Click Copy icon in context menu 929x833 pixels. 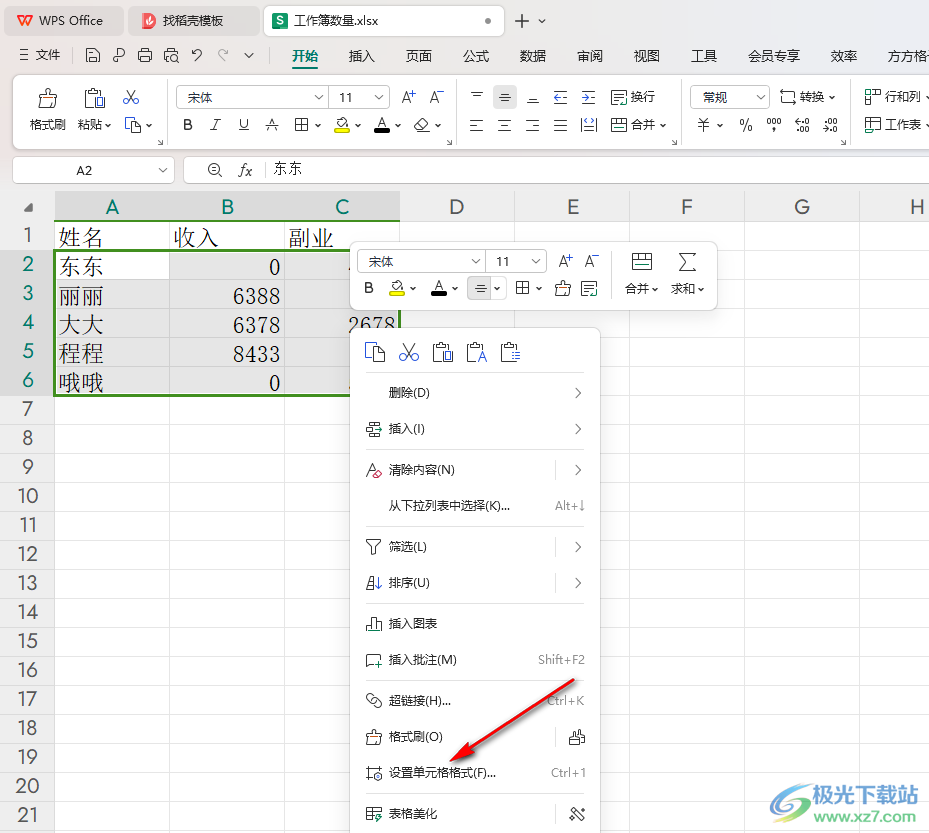click(374, 353)
